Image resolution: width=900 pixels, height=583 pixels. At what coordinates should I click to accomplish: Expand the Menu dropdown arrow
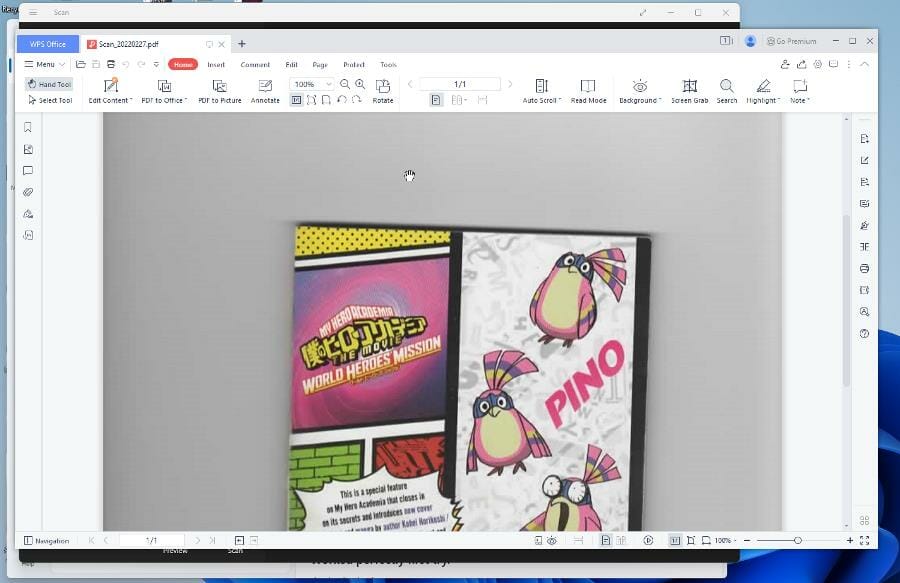(62, 64)
